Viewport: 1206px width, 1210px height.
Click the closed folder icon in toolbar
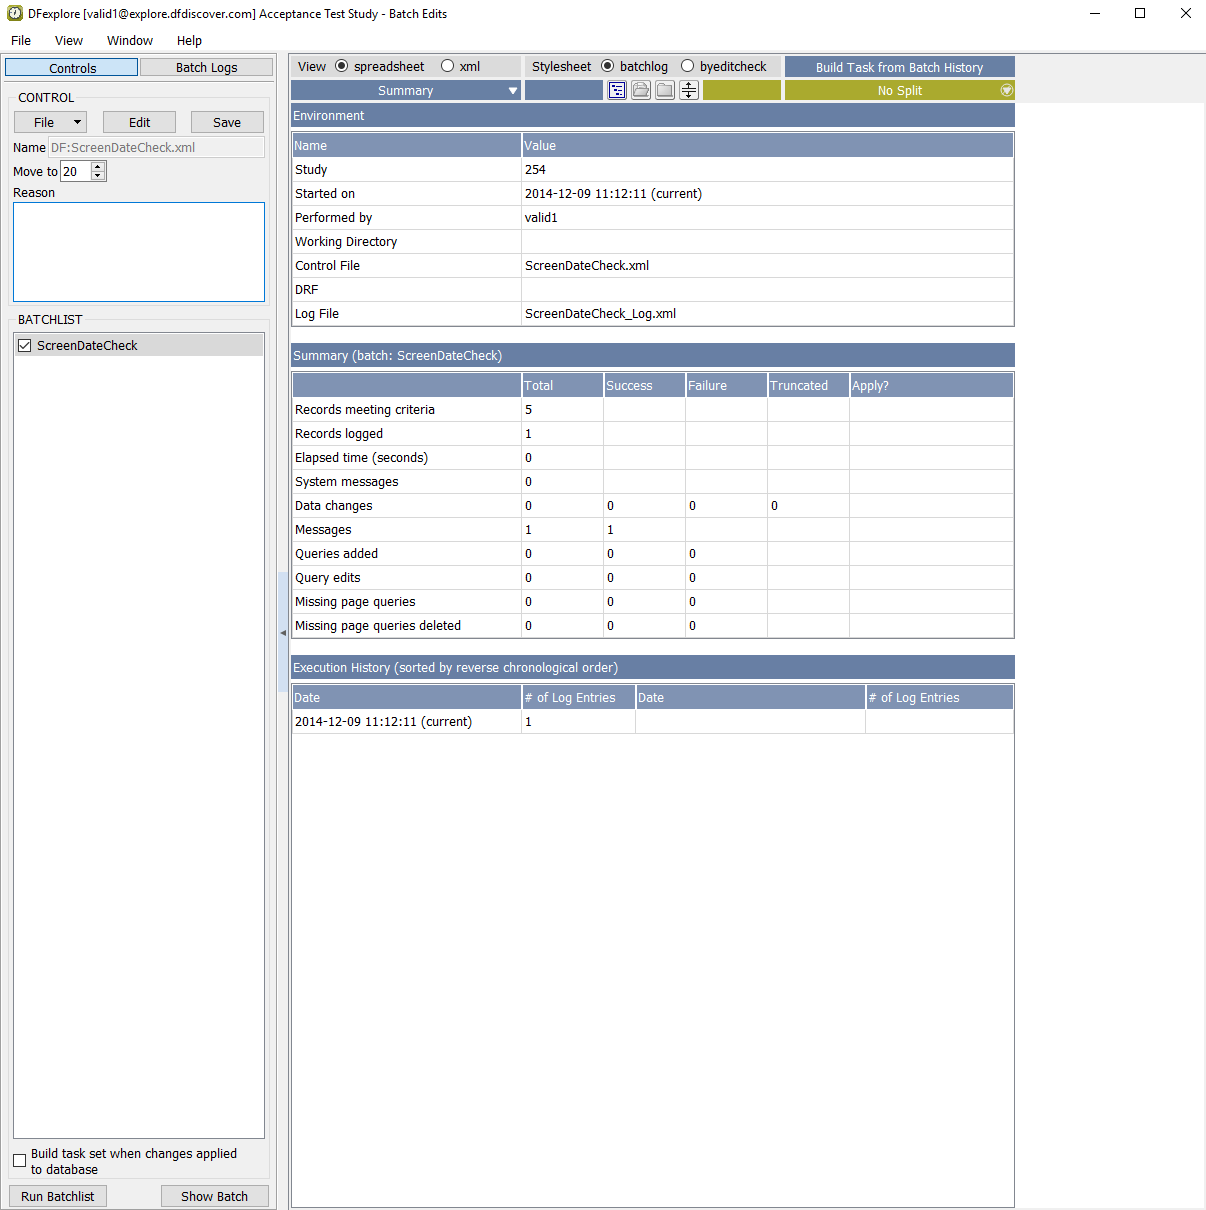coord(665,90)
